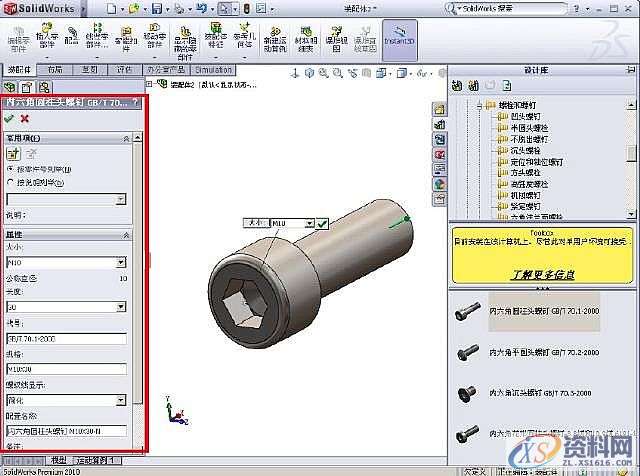Click the Zoom to Fit magnifier icon
The width and height of the screenshot is (640, 476).
[323, 73]
